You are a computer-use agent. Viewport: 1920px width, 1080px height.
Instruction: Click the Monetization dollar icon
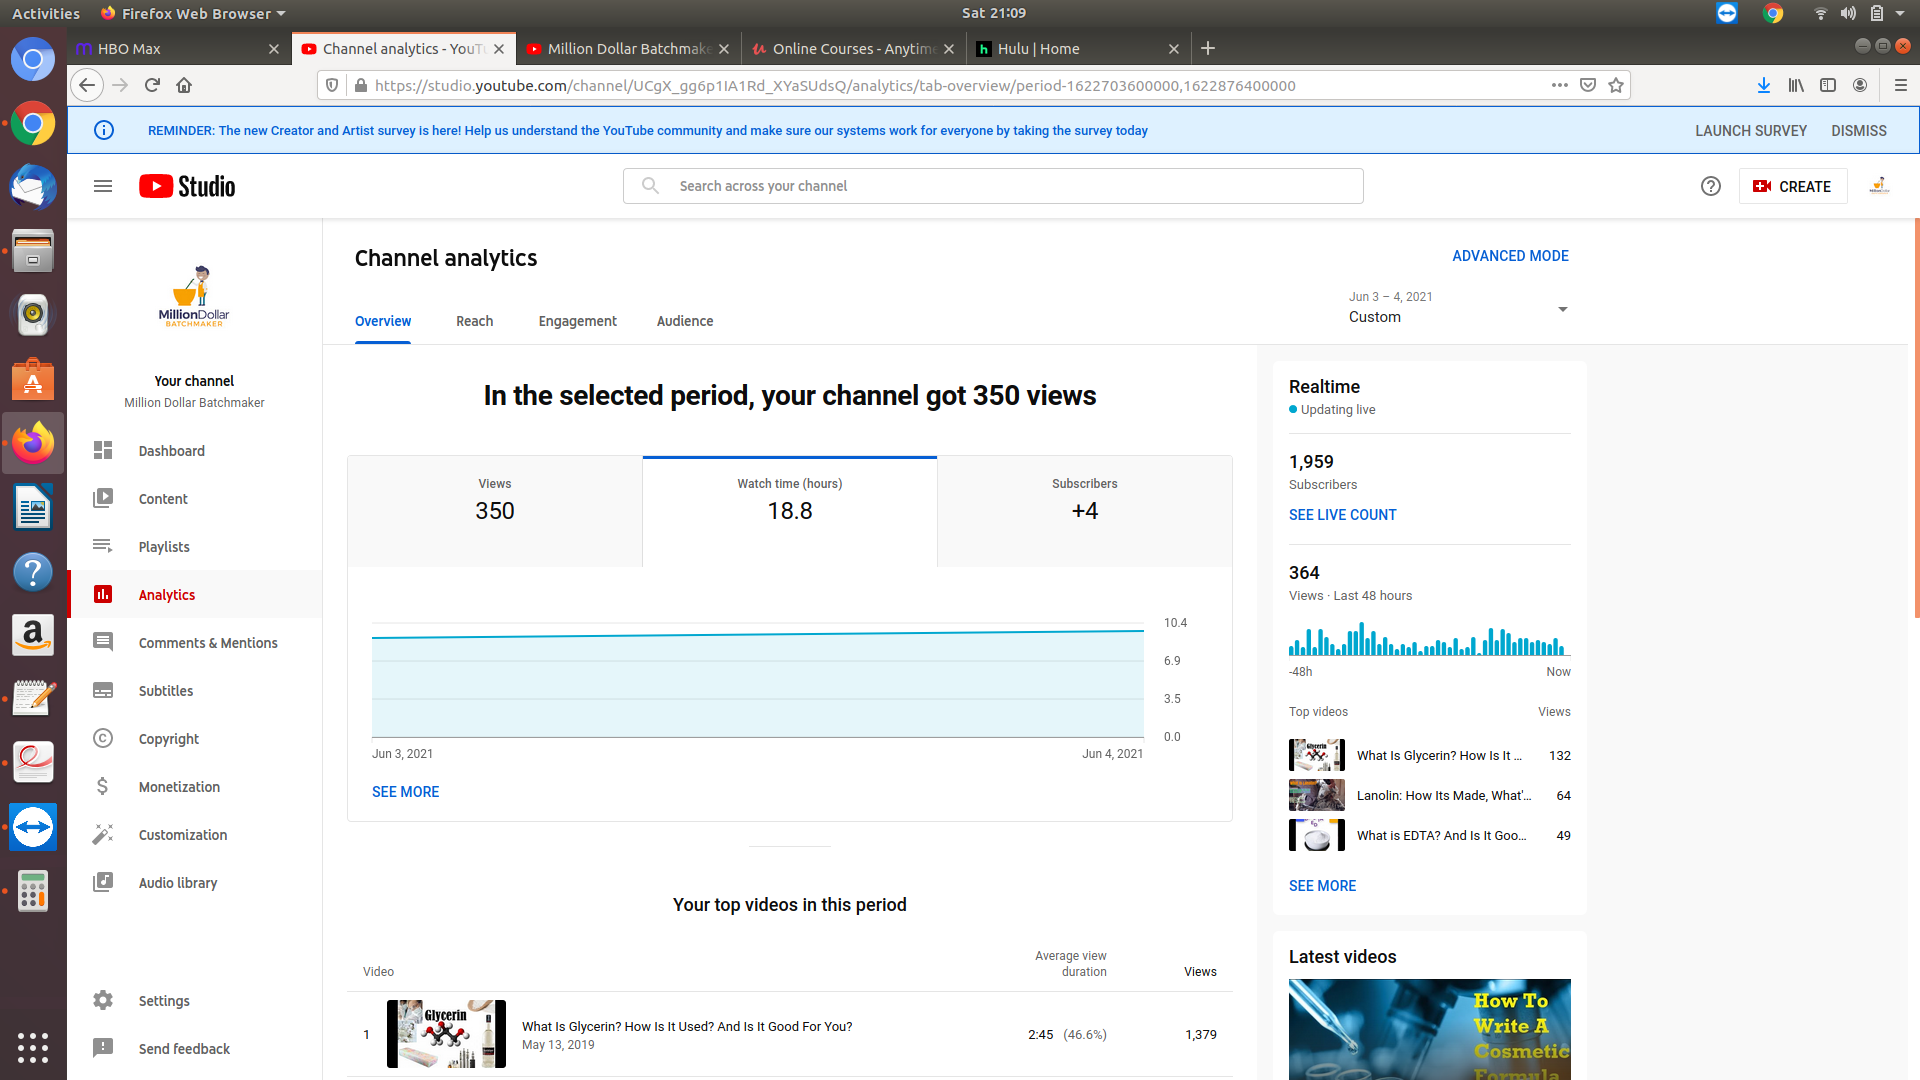(103, 787)
